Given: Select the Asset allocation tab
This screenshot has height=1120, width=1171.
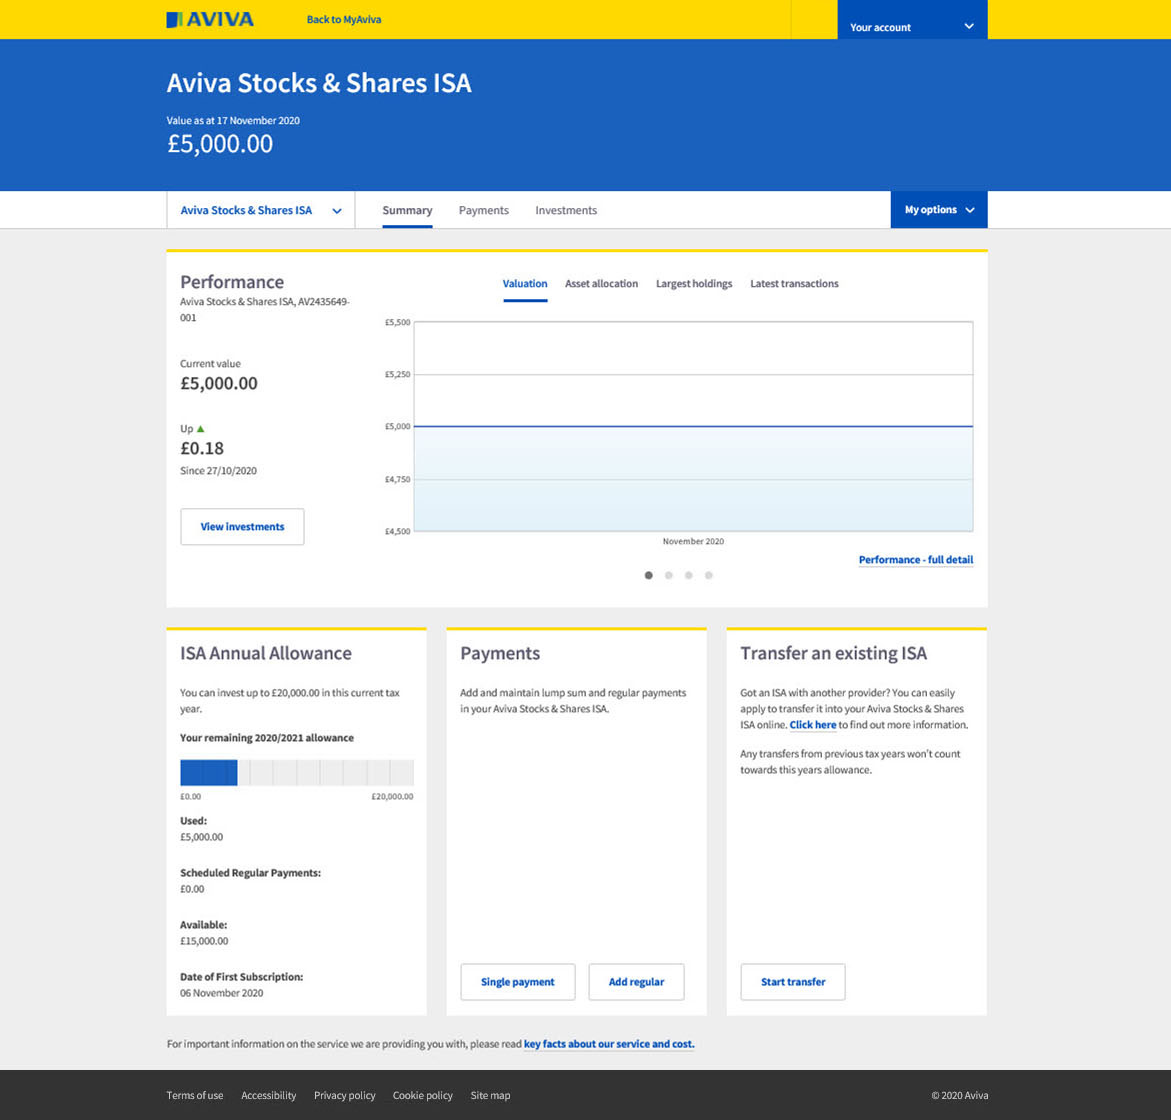Looking at the screenshot, I should 602,284.
